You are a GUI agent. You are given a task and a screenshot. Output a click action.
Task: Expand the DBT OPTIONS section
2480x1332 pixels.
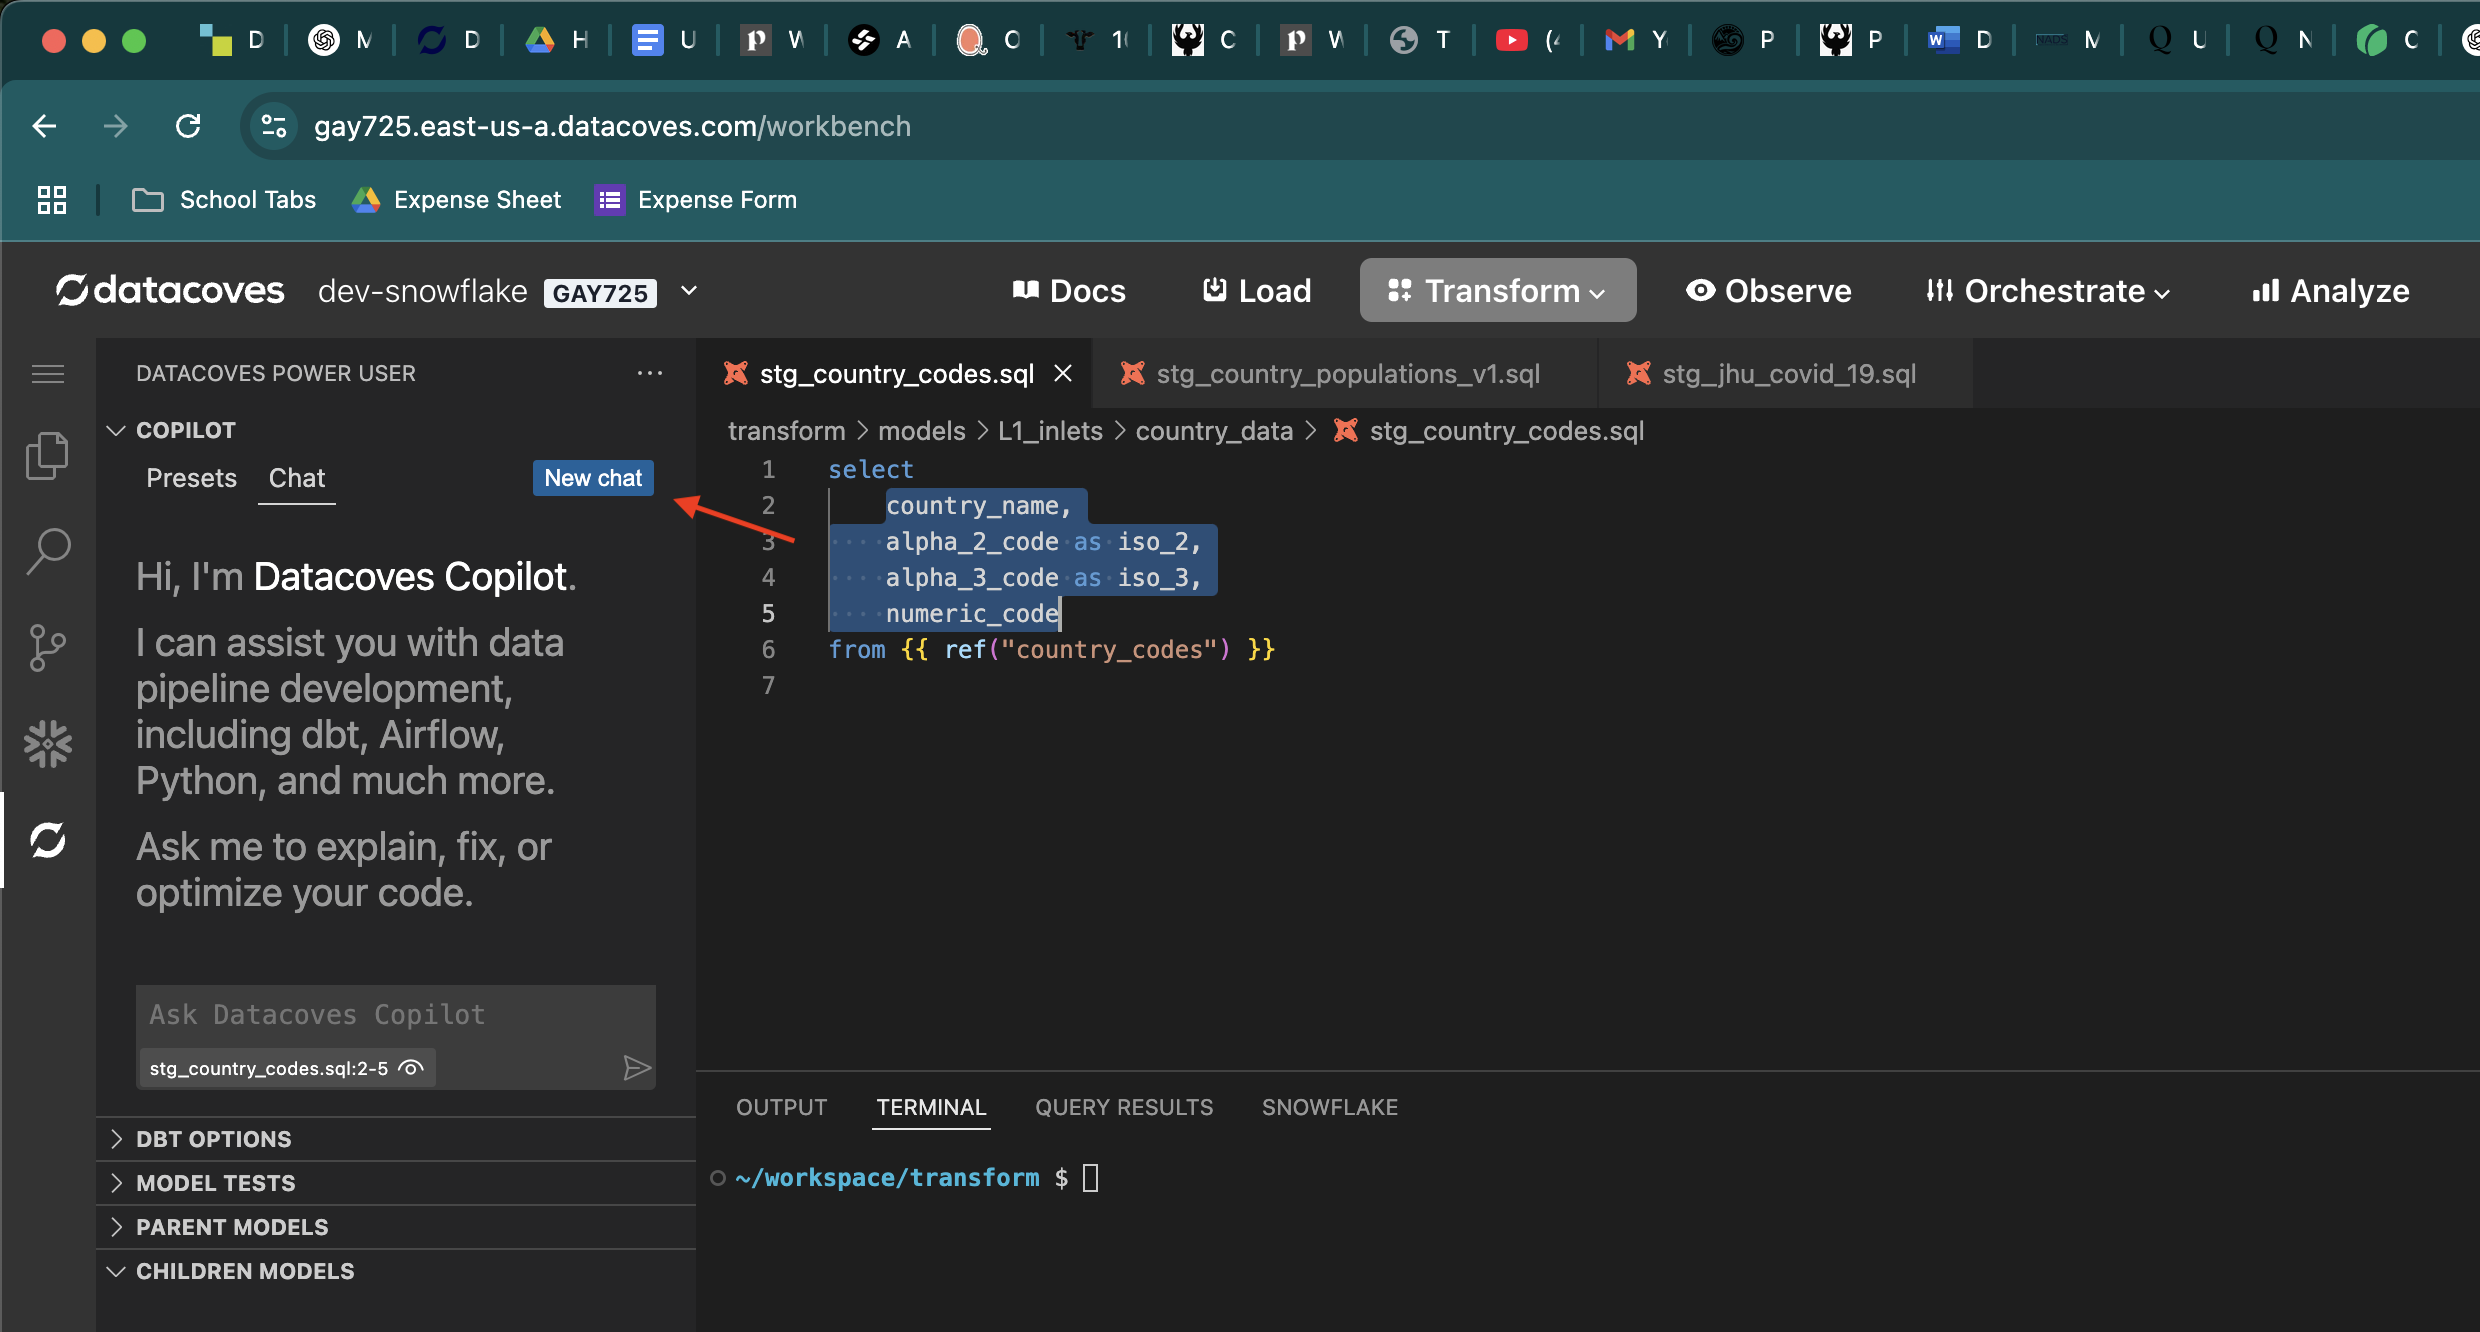[395, 1139]
